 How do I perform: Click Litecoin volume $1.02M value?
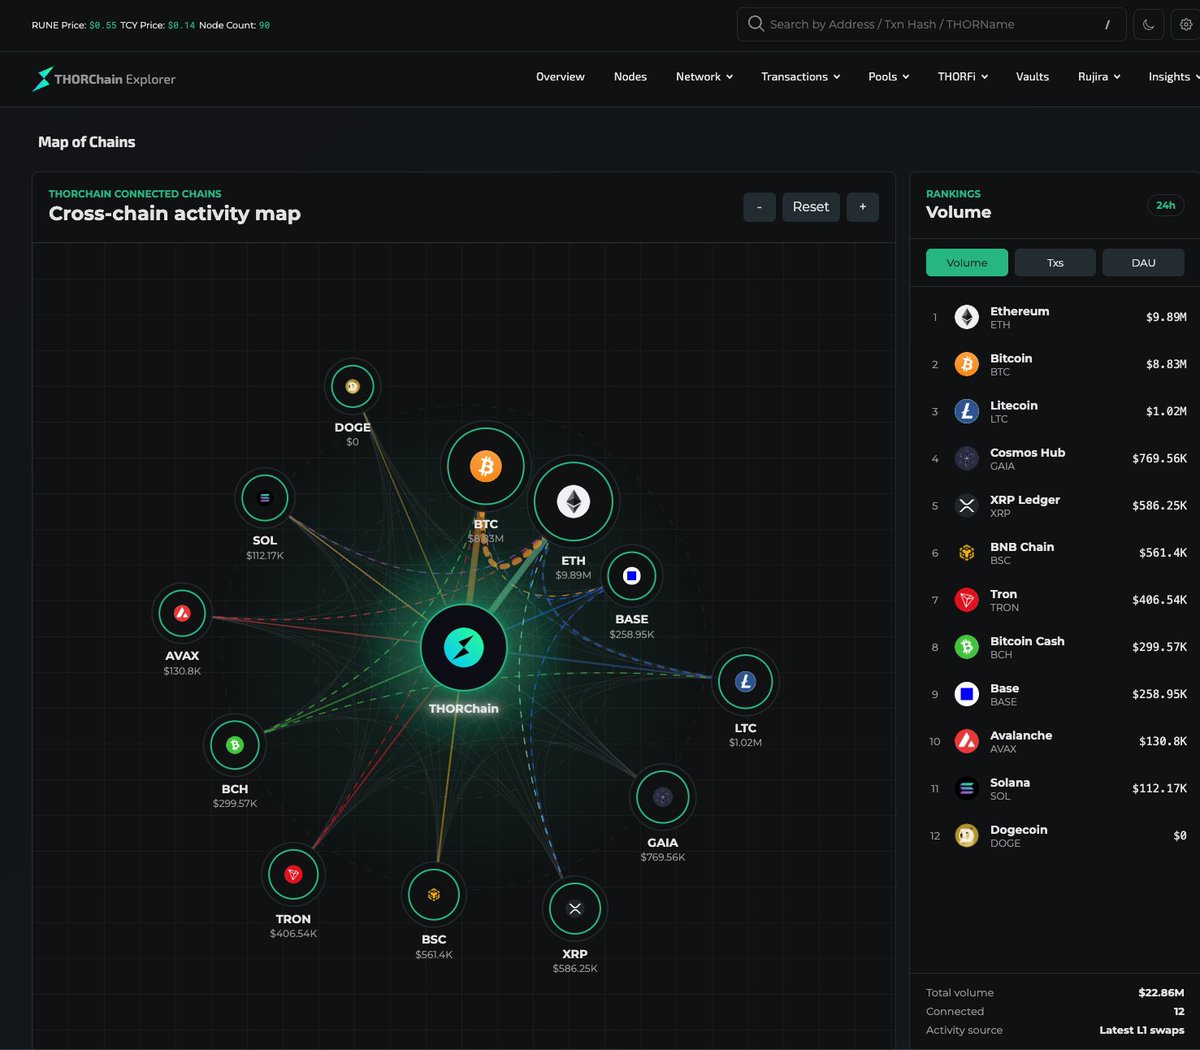pyautogui.click(x=1166, y=411)
